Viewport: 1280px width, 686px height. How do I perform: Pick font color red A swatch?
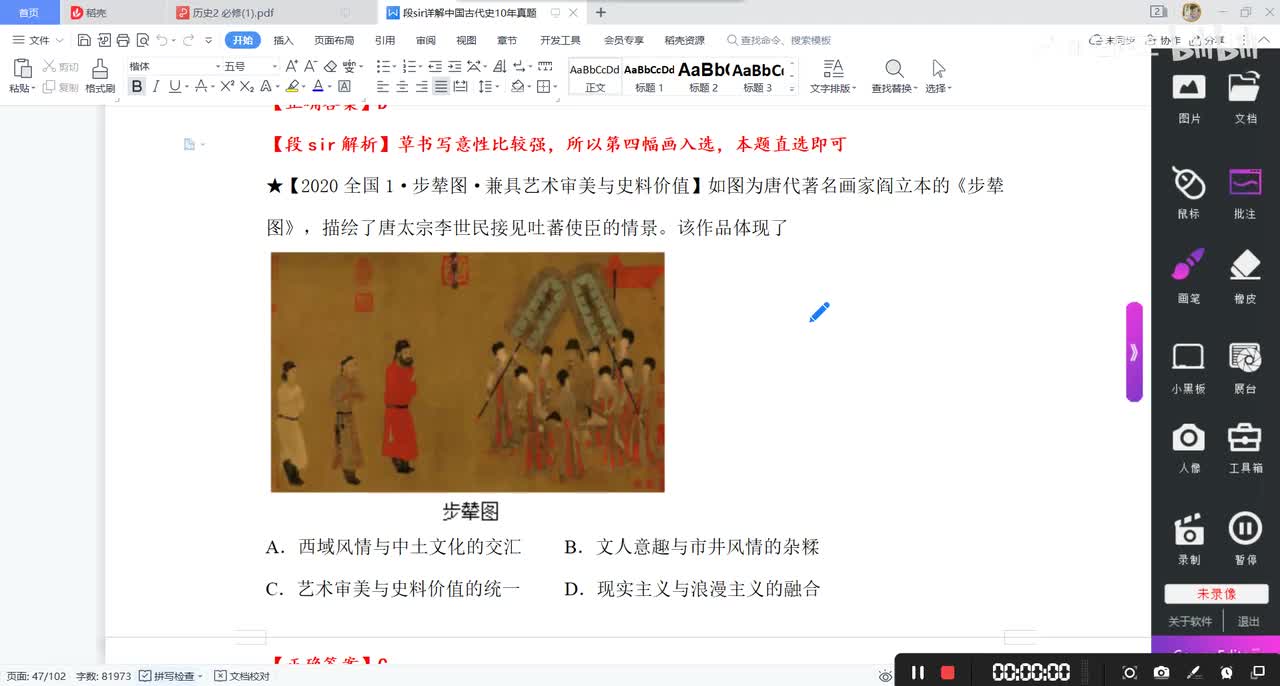317,87
